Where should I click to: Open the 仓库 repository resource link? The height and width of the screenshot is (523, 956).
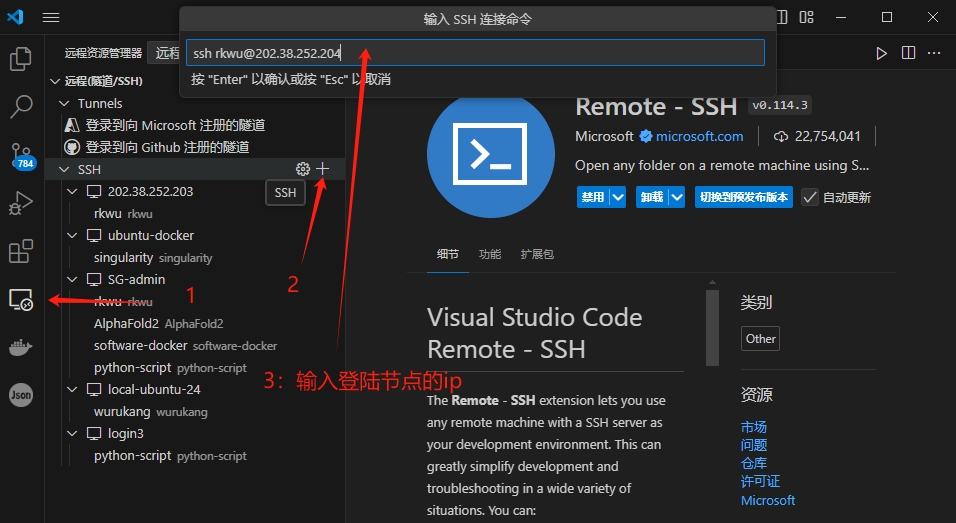[754, 463]
